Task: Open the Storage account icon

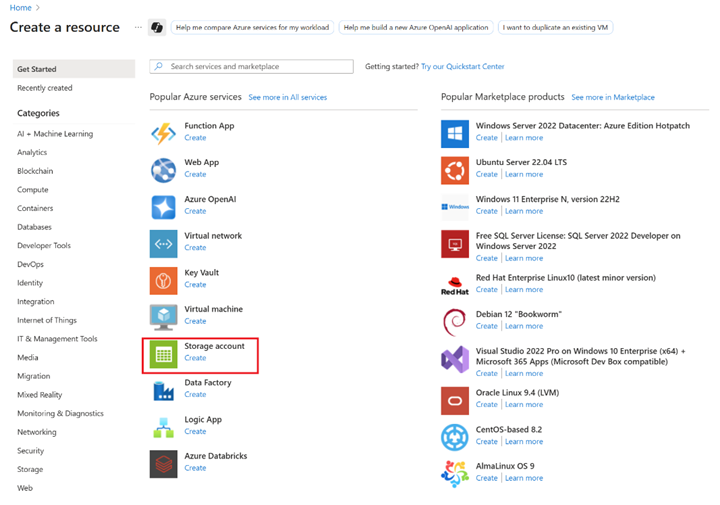Action: coord(163,353)
